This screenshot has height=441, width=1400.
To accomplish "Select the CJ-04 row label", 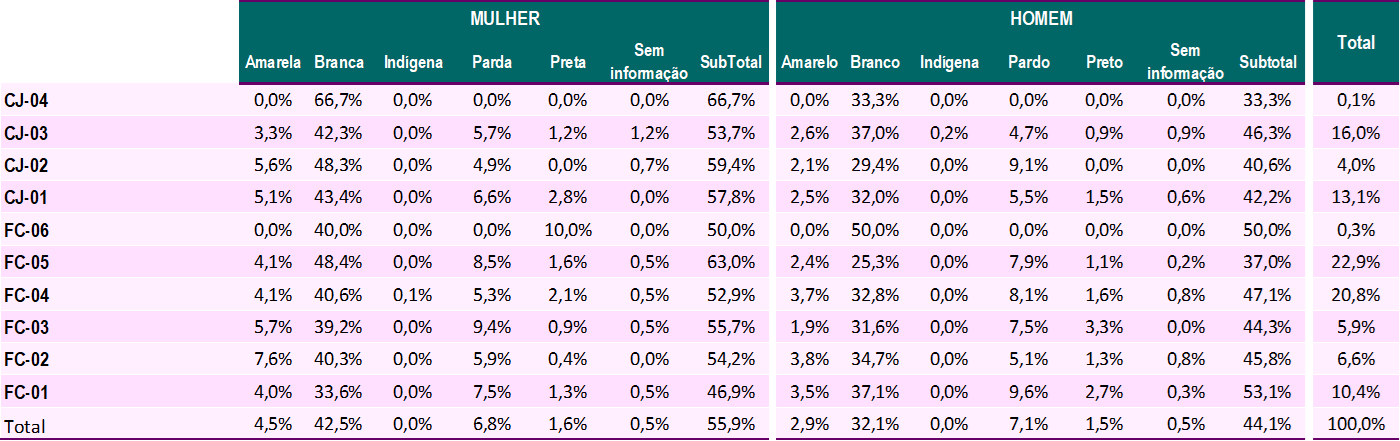I will 27,101.
